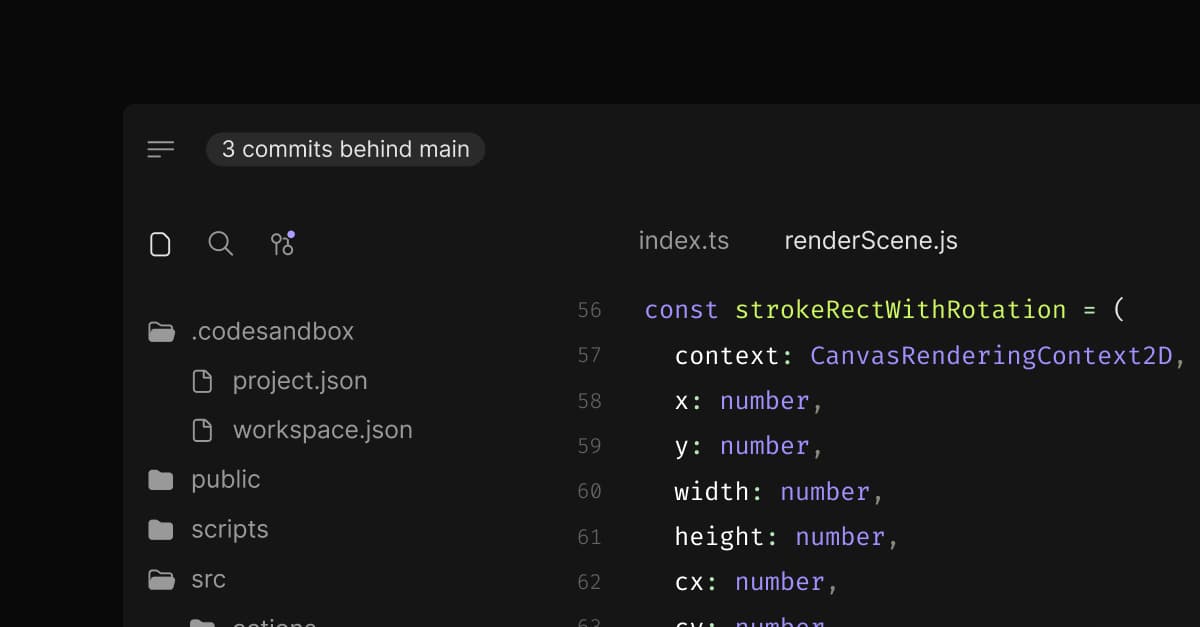Open the project.json file
1200x627 pixels.
(300, 381)
